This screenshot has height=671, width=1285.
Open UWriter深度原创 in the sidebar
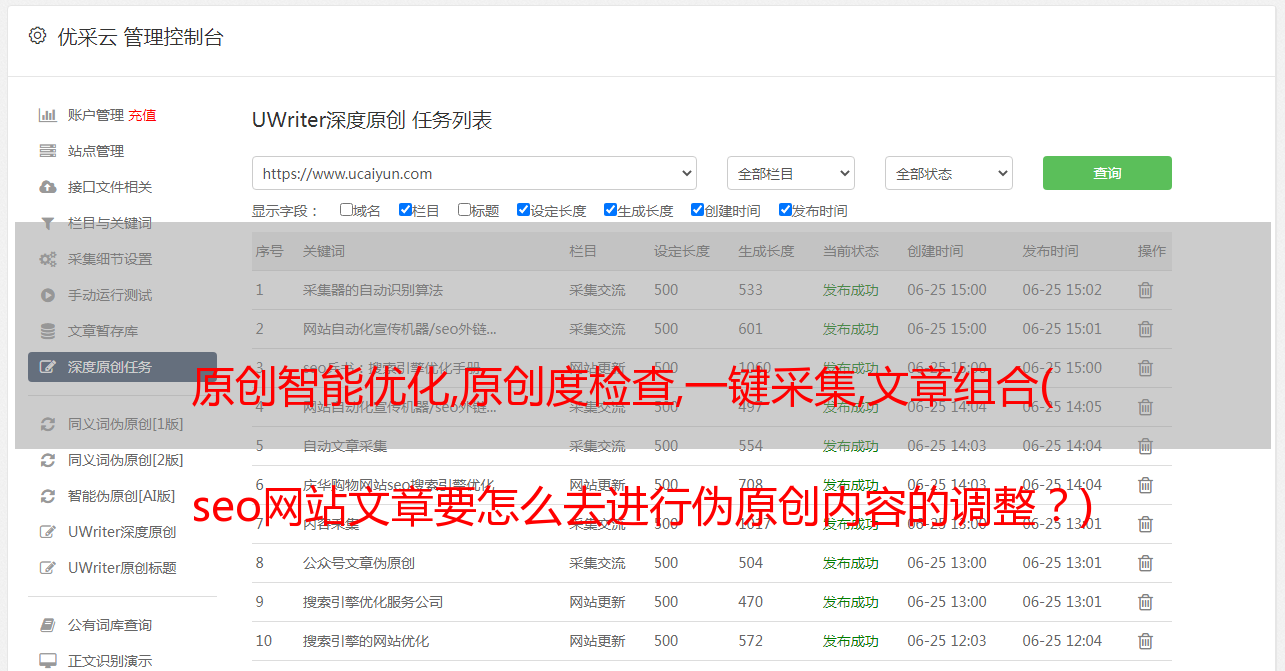point(122,532)
